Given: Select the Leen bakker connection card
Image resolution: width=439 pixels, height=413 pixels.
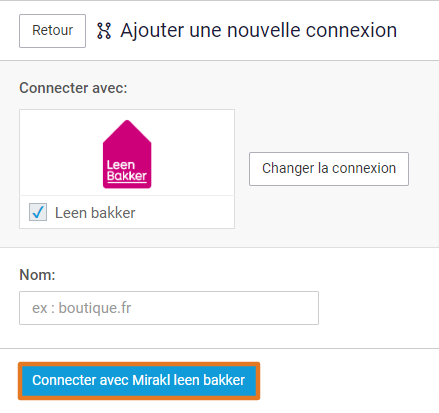Looking at the screenshot, I should 127,169.
